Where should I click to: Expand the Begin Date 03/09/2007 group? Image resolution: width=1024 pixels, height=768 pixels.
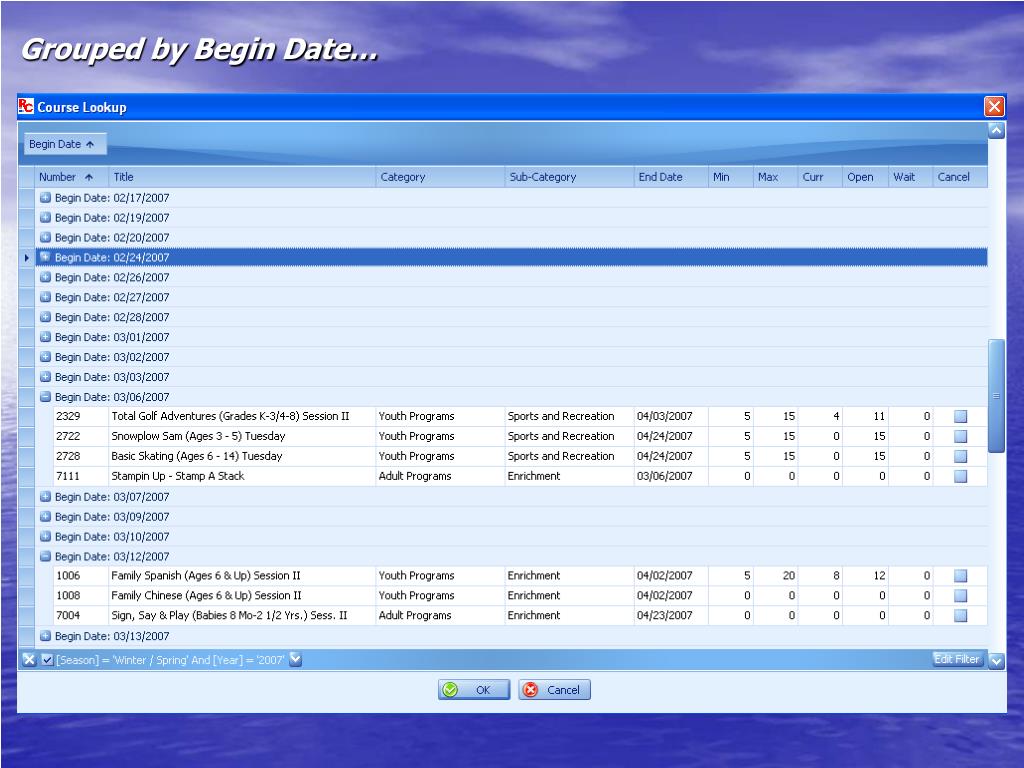point(45,517)
